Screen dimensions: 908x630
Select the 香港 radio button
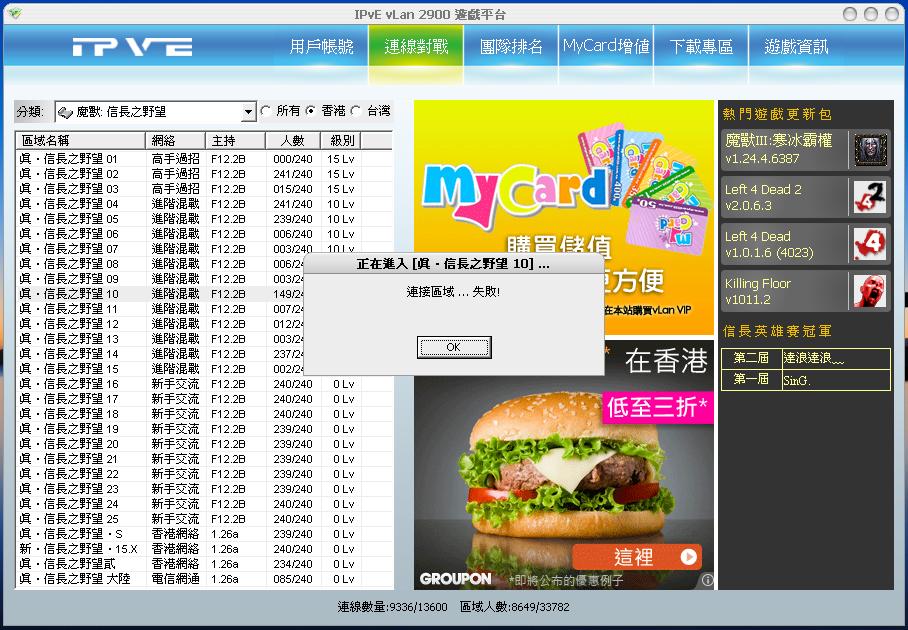[x=311, y=111]
